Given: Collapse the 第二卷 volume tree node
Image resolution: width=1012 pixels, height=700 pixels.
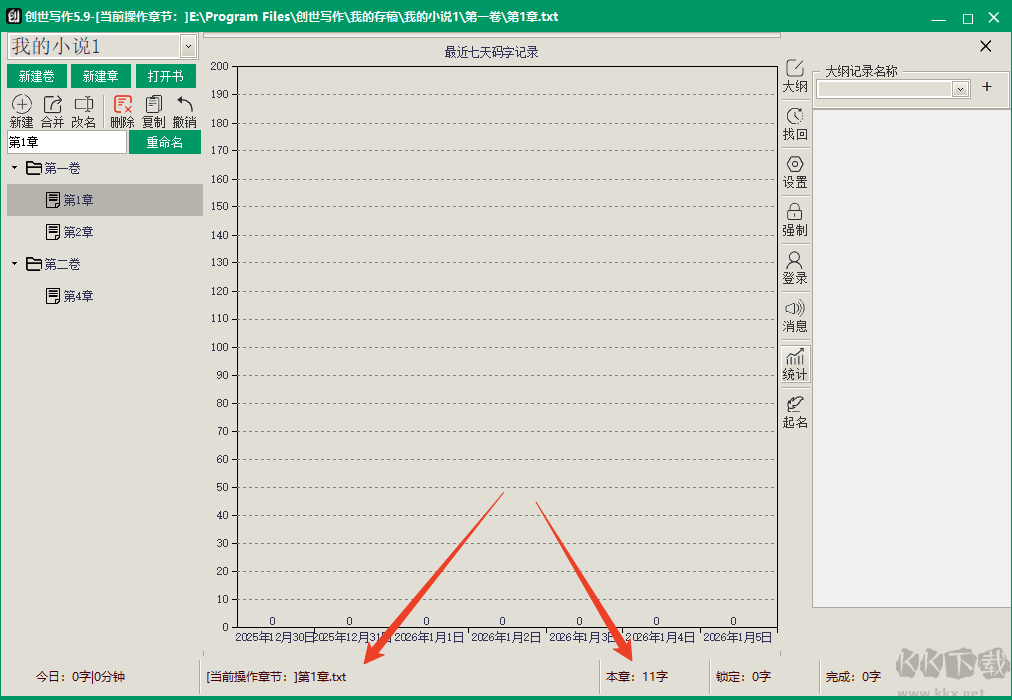Looking at the screenshot, I should click(14, 264).
